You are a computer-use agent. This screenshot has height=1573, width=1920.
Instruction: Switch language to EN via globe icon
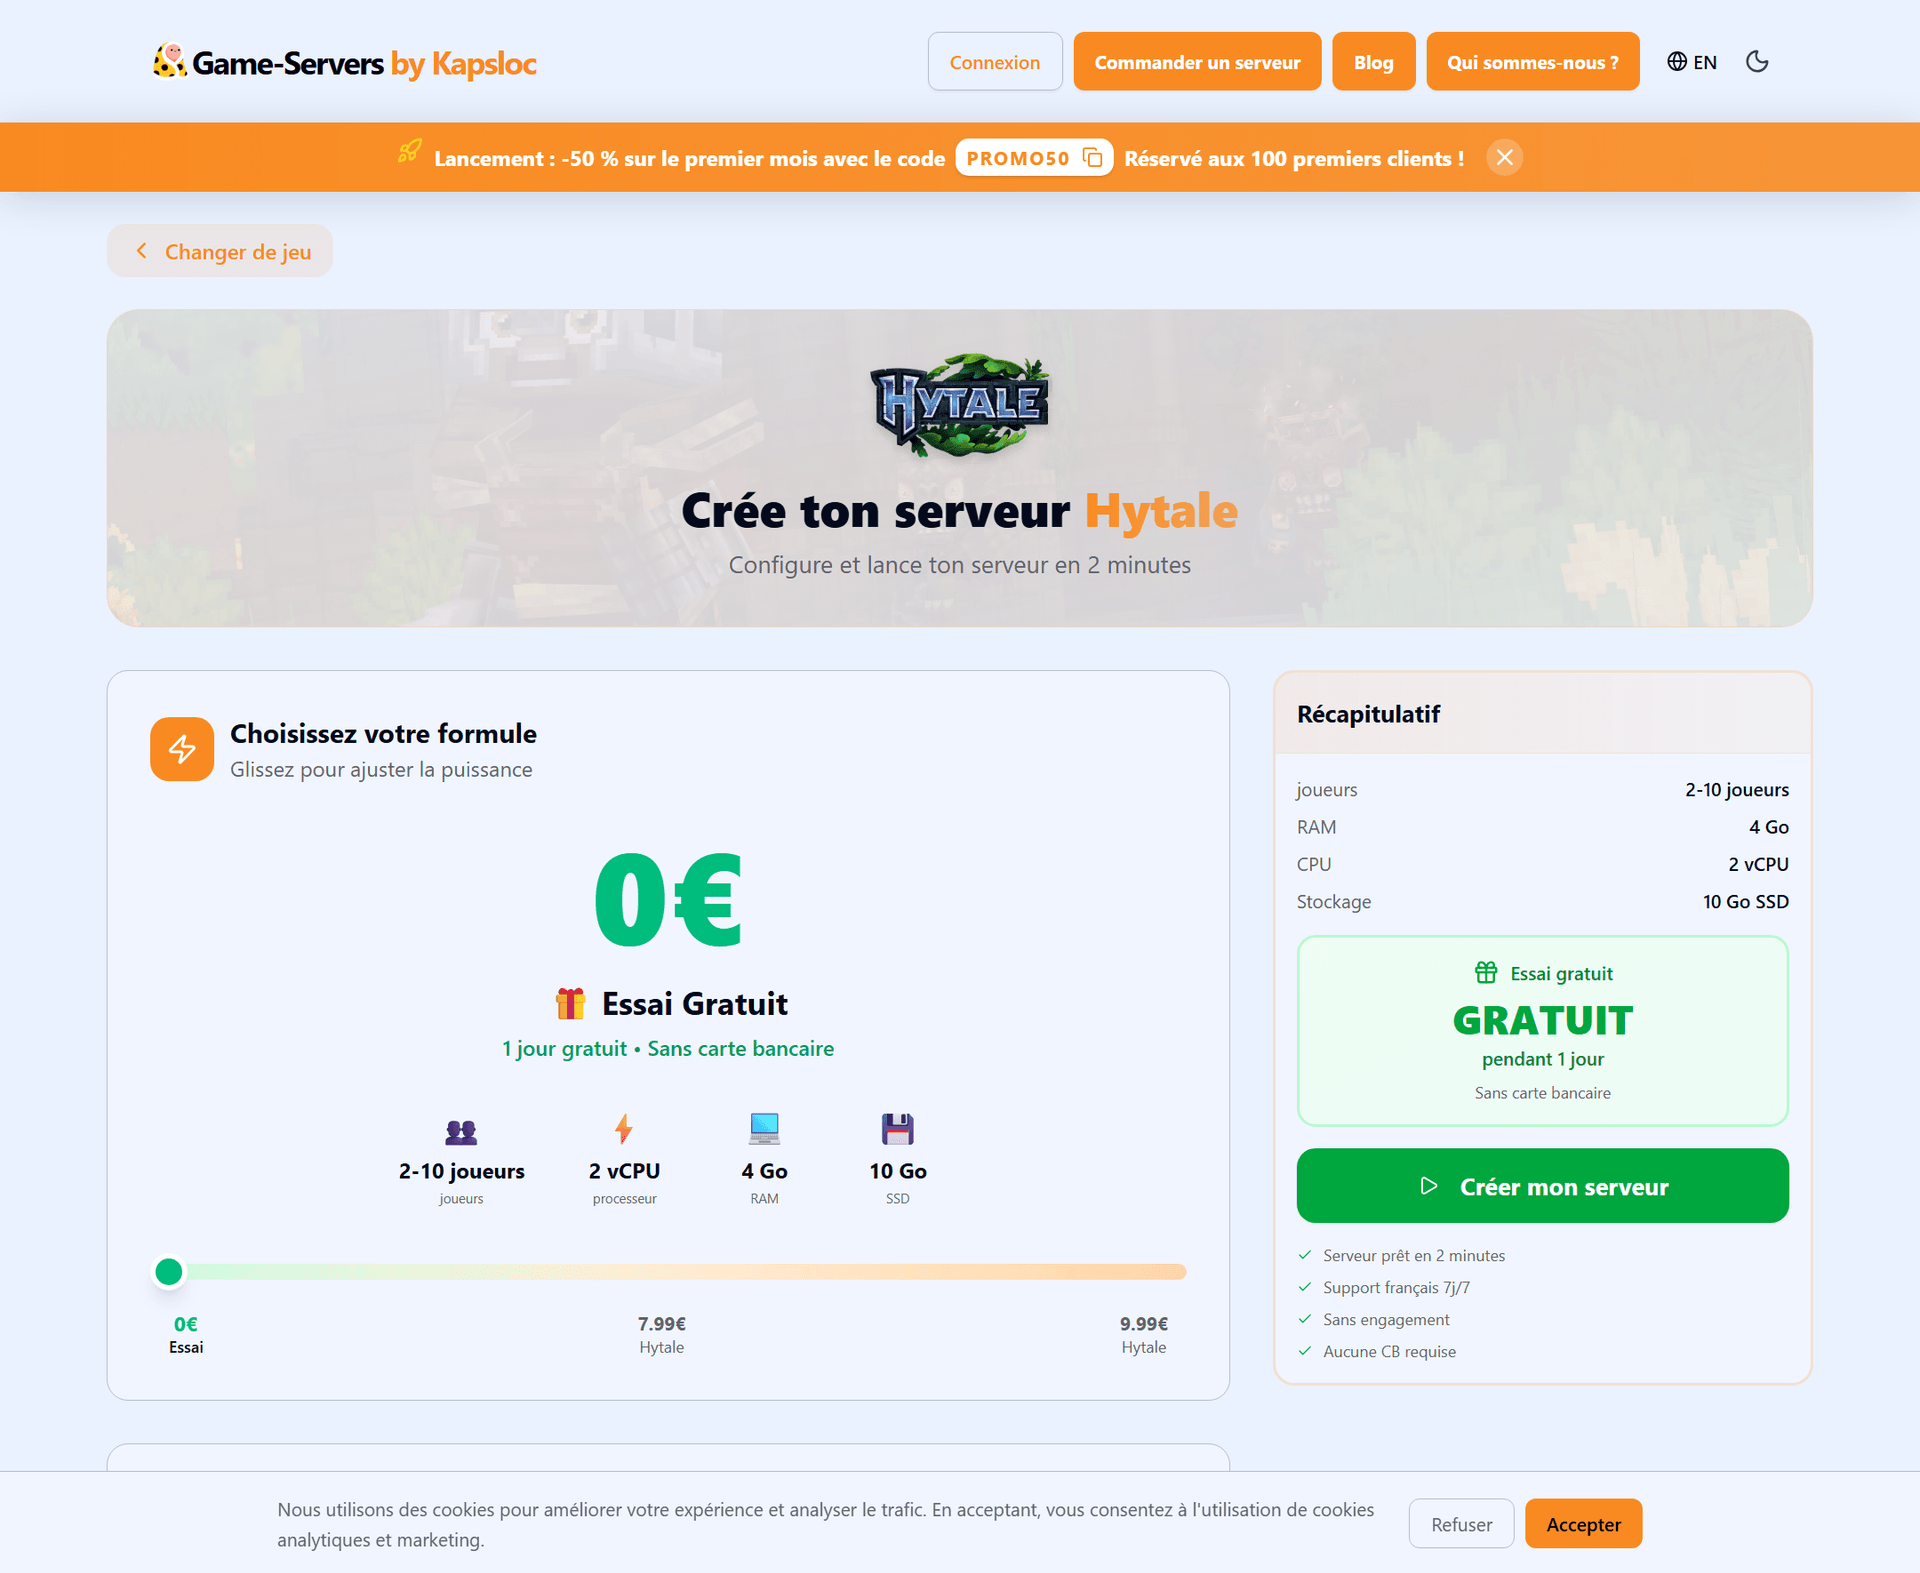click(x=1692, y=62)
